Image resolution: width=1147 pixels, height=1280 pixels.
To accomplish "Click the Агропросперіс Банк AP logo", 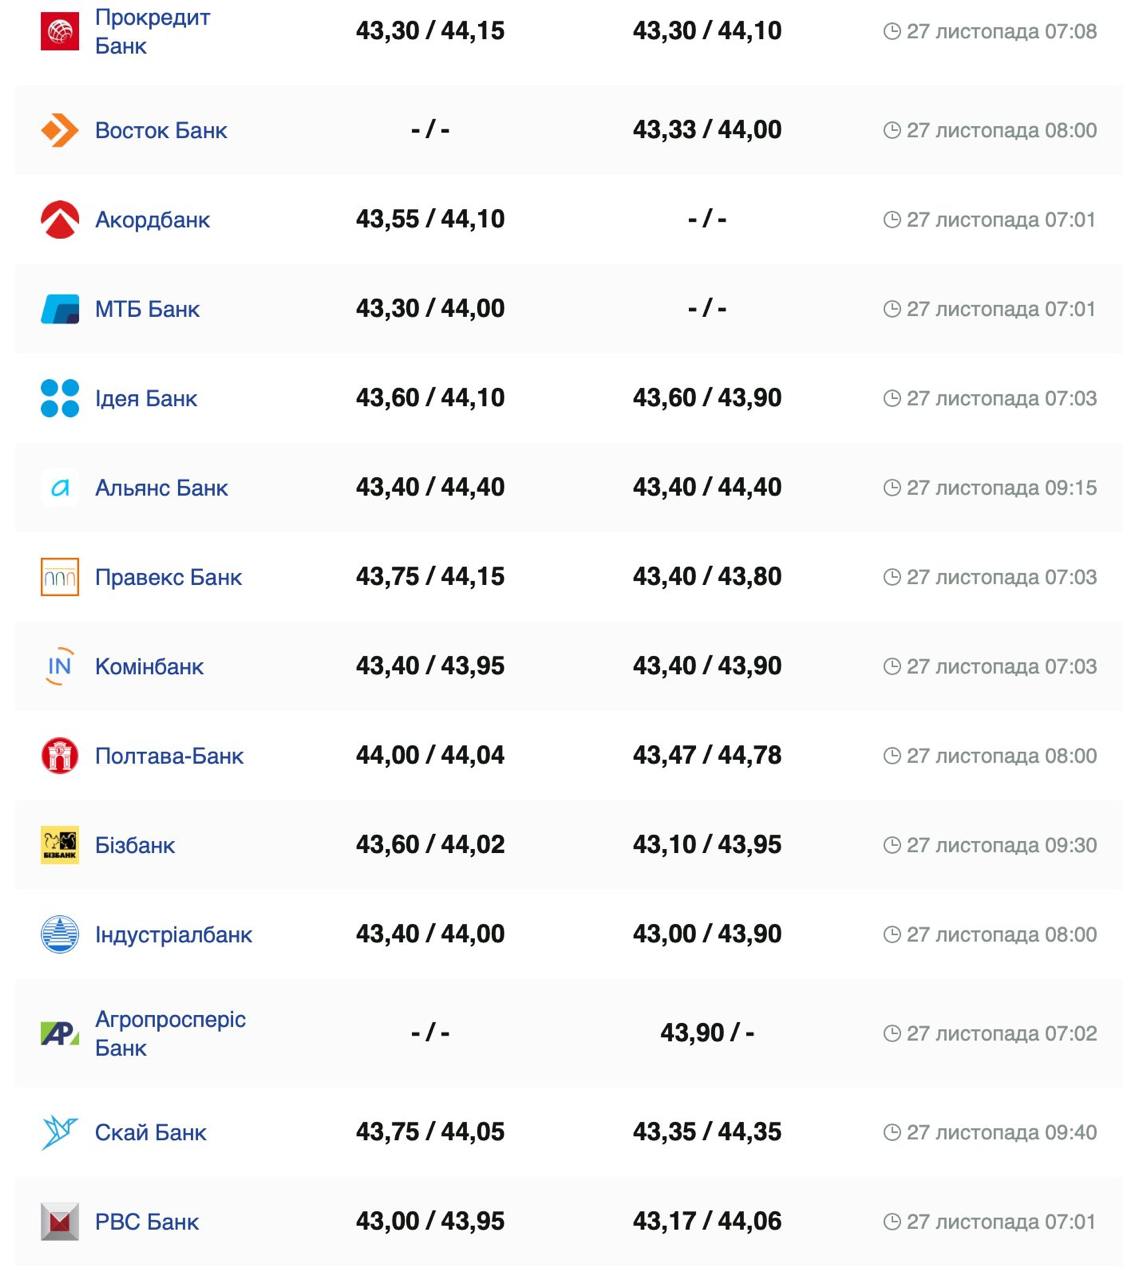I will click(x=60, y=1033).
